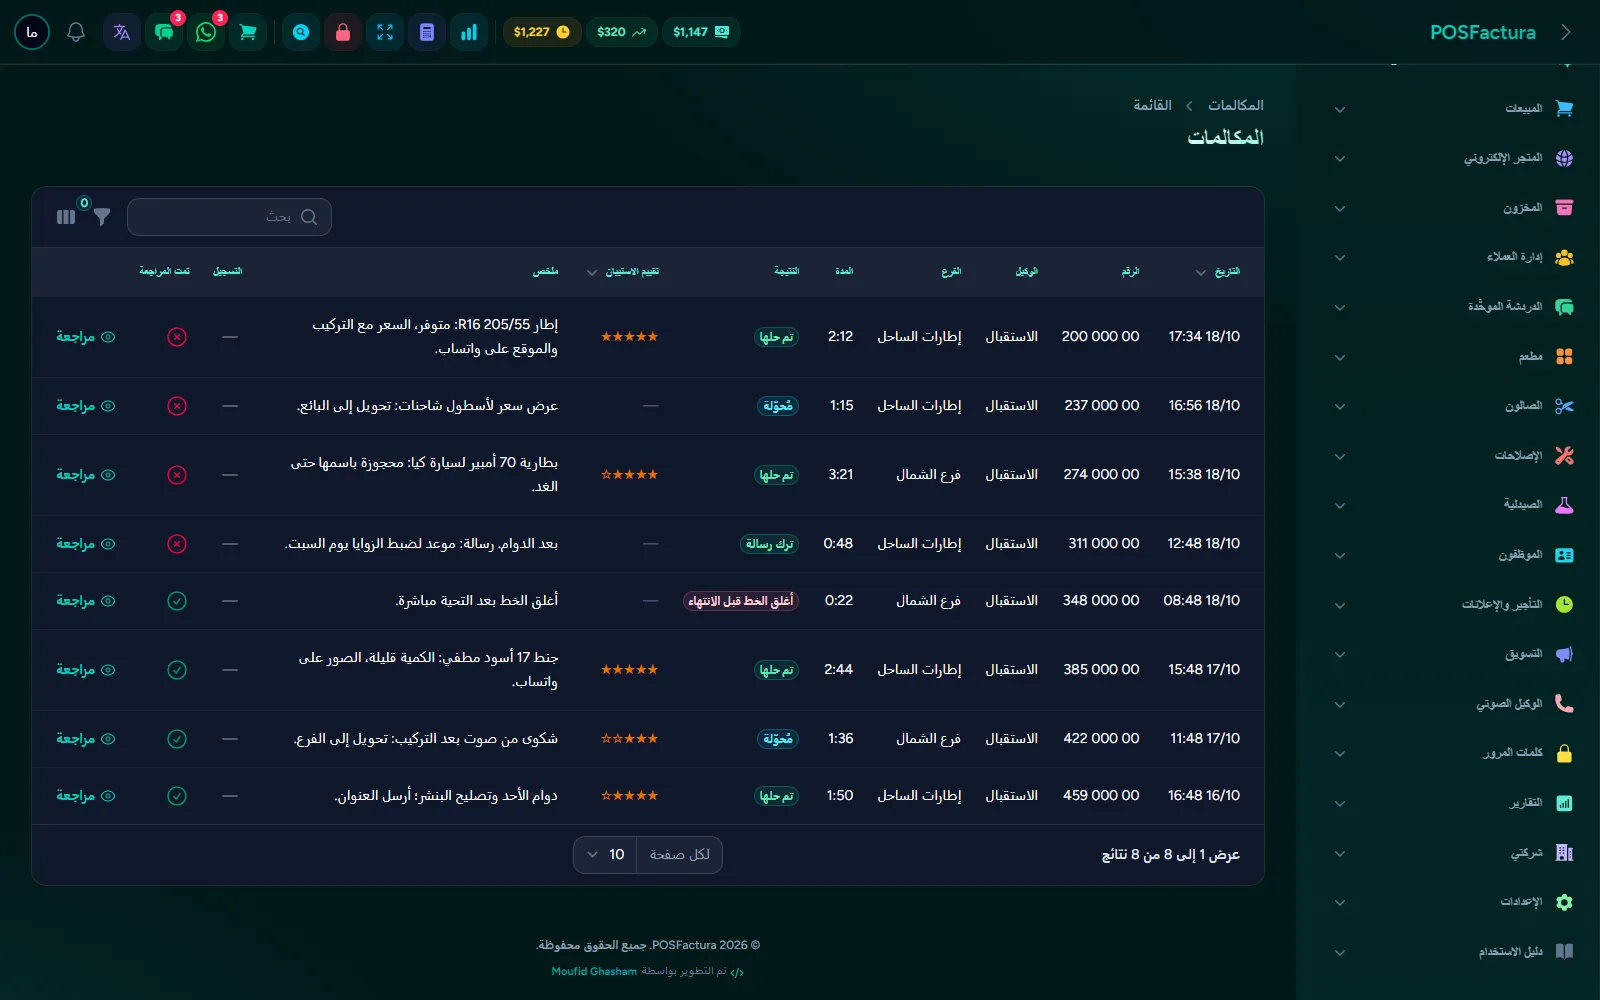Open the Moufid Ghasham footer link
Image resolution: width=1600 pixels, height=1000 pixels.
click(594, 971)
